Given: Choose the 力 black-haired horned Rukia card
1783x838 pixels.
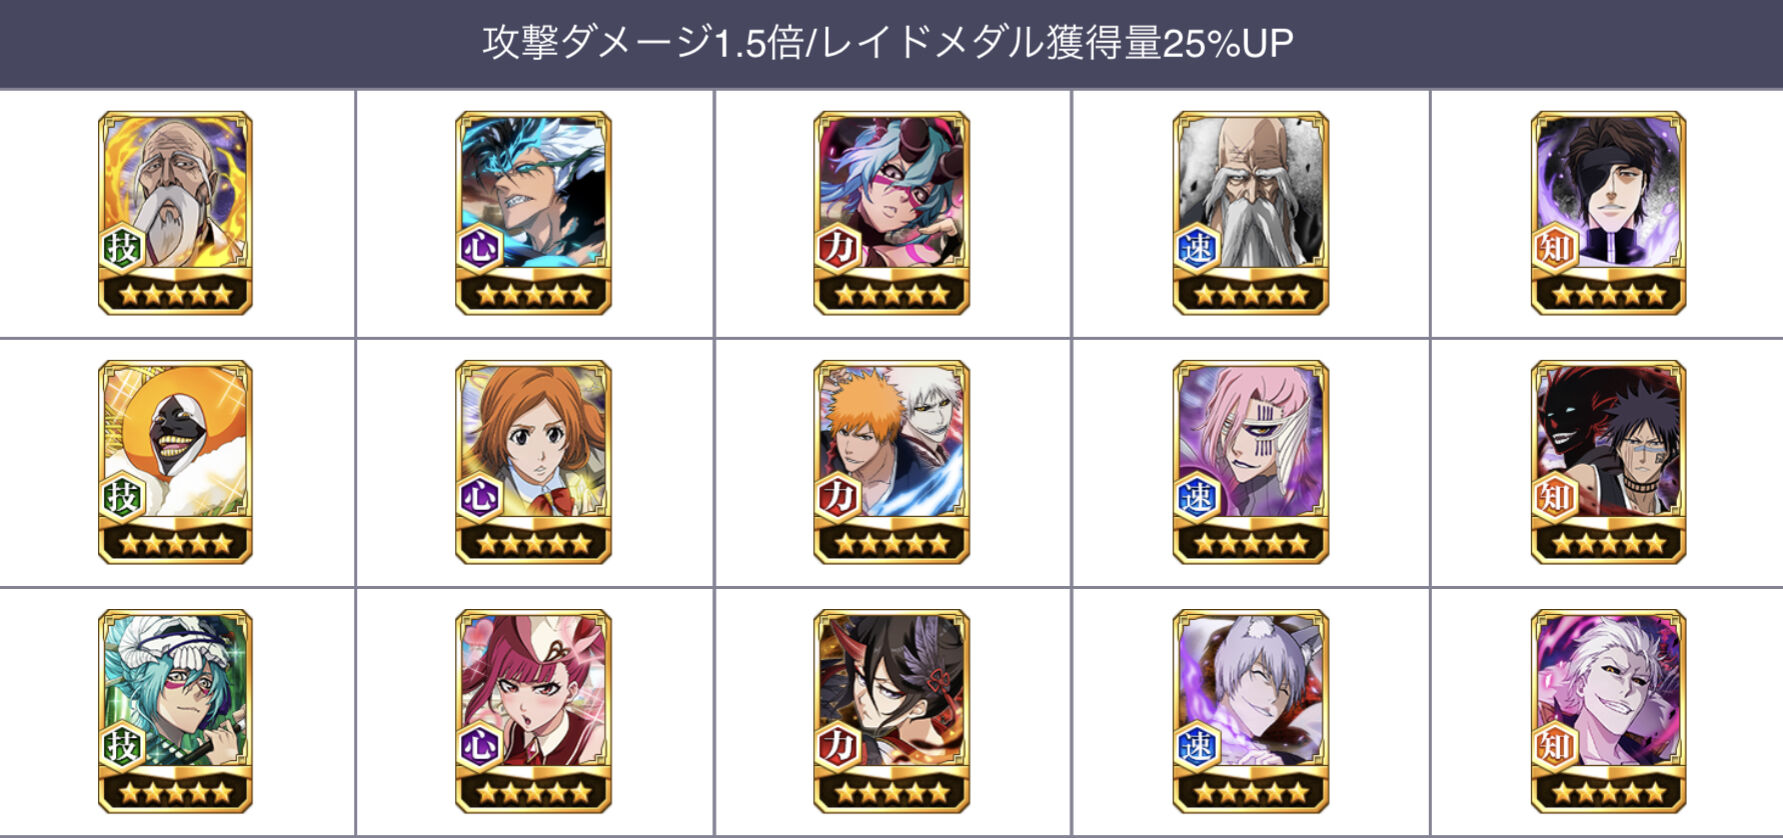Looking at the screenshot, I should point(891,711).
